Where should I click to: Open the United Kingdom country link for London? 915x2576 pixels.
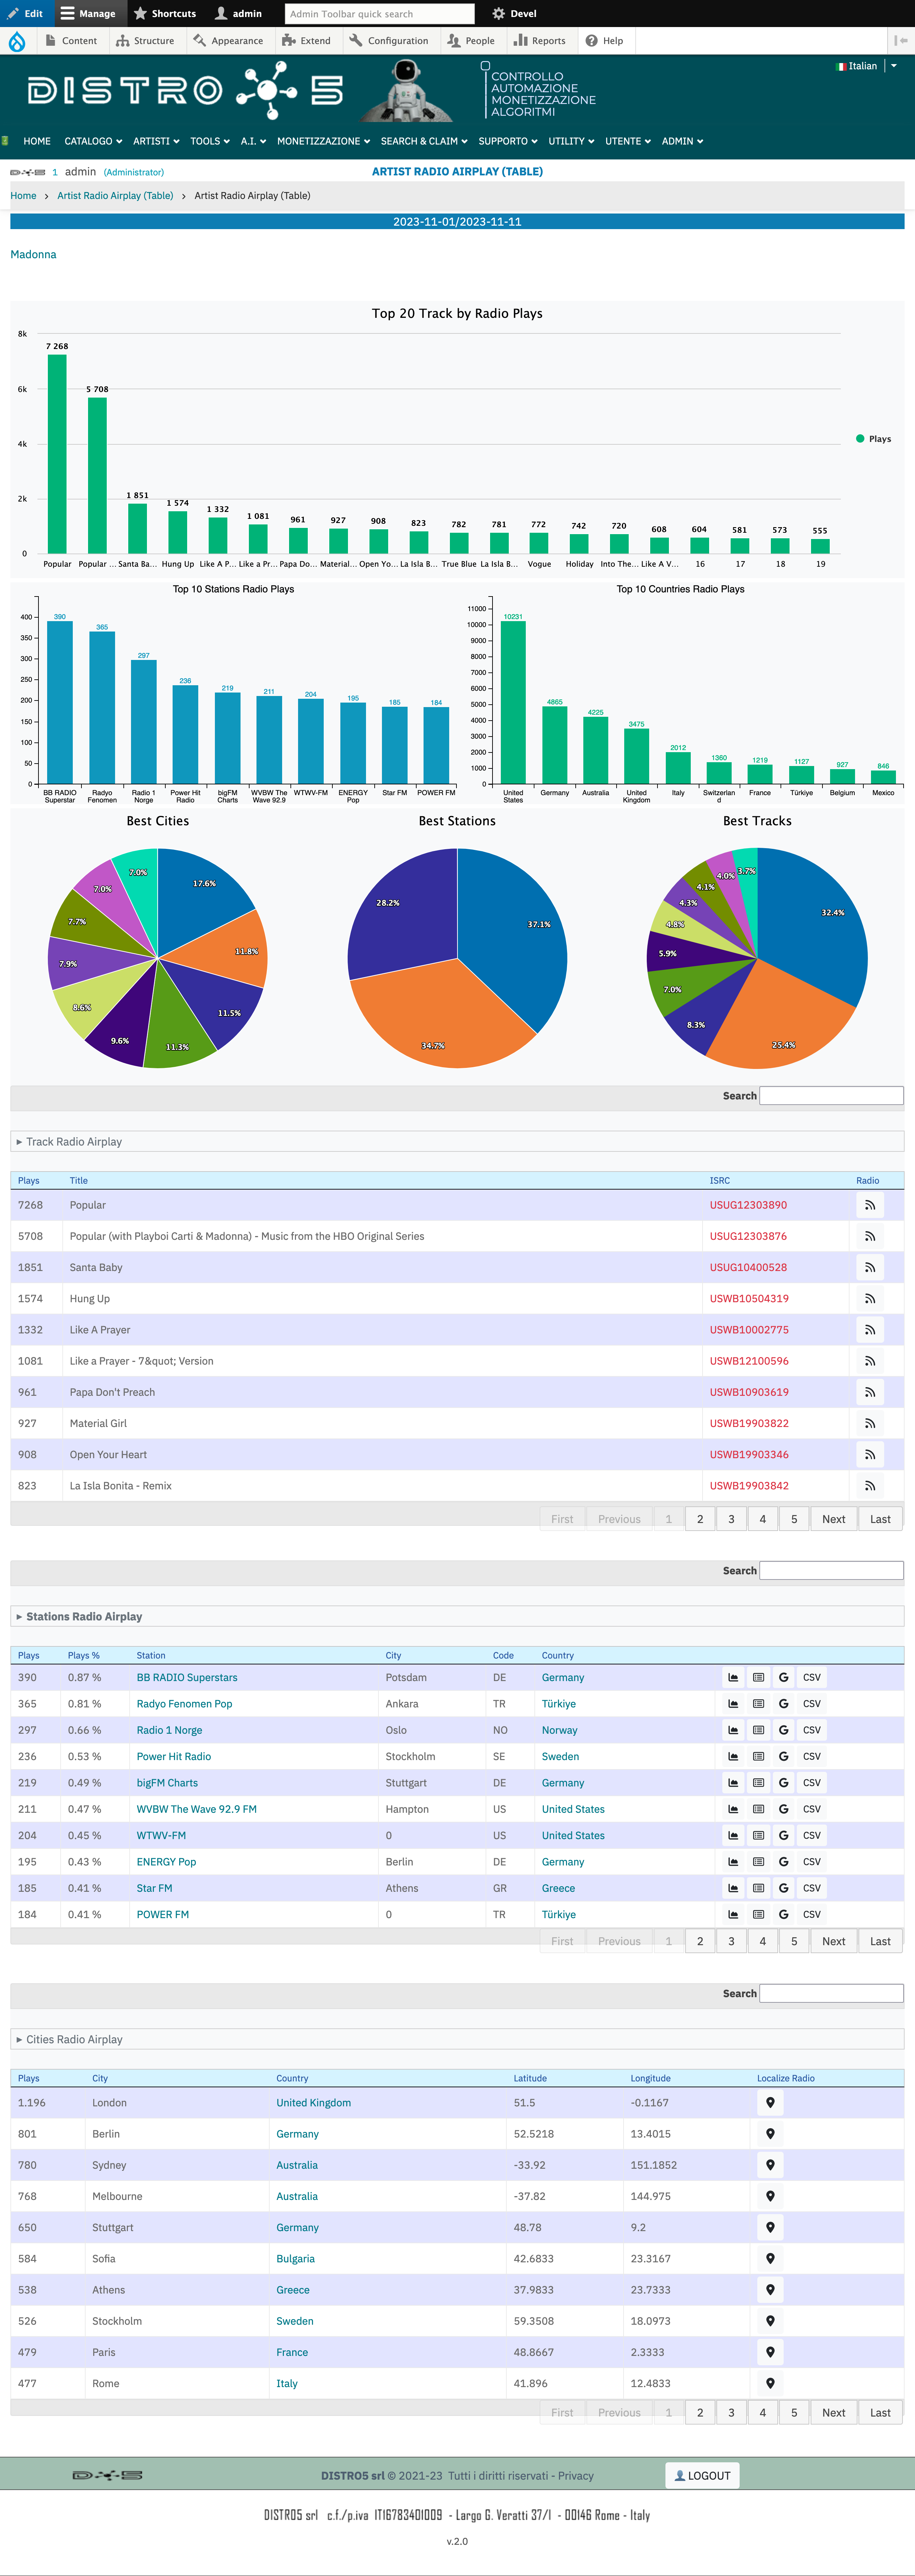click(314, 2103)
